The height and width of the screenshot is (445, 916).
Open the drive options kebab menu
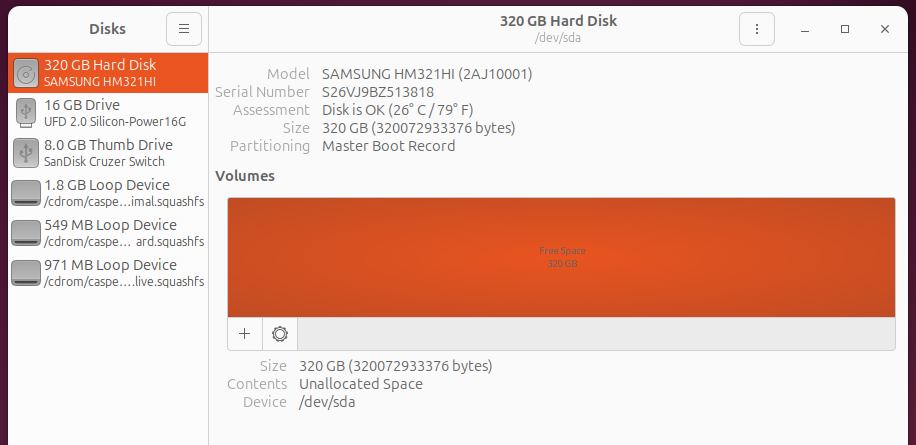pyautogui.click(x=757, y=29)
